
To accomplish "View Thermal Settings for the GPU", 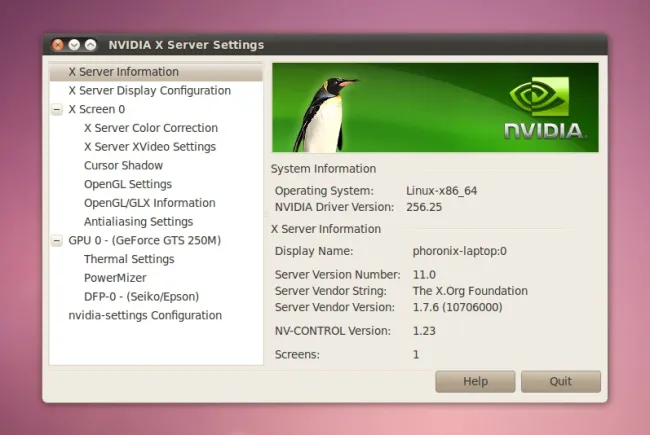I will pyautogui.click(x=127, y=260).
